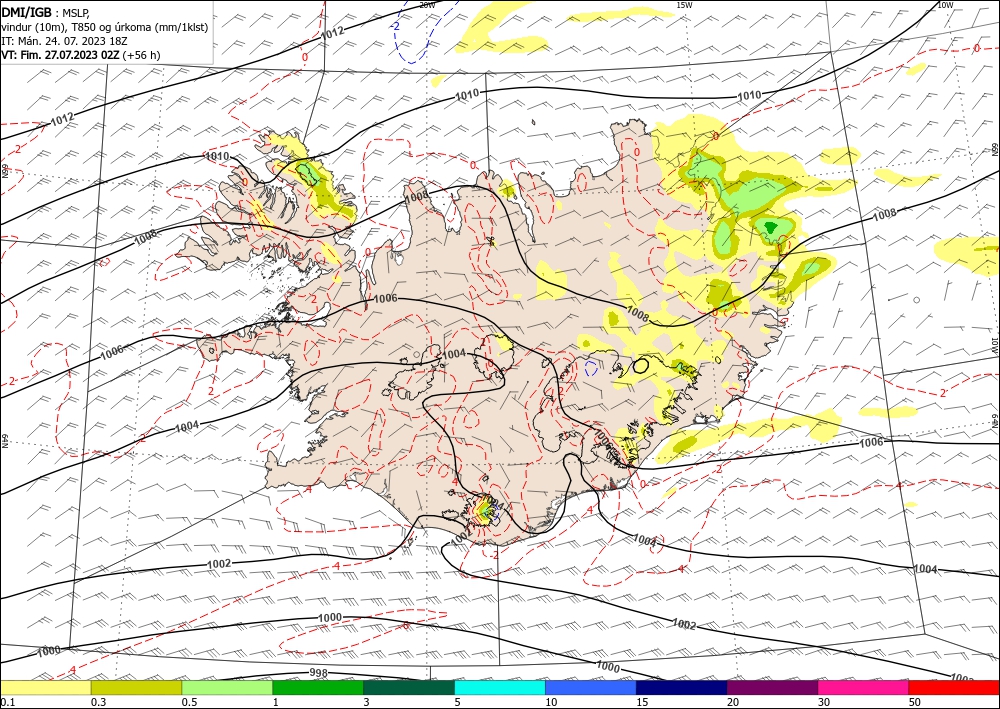The image size is (1000, 709).
Task: Click the legend value '20'
Action: coord(733,702)
